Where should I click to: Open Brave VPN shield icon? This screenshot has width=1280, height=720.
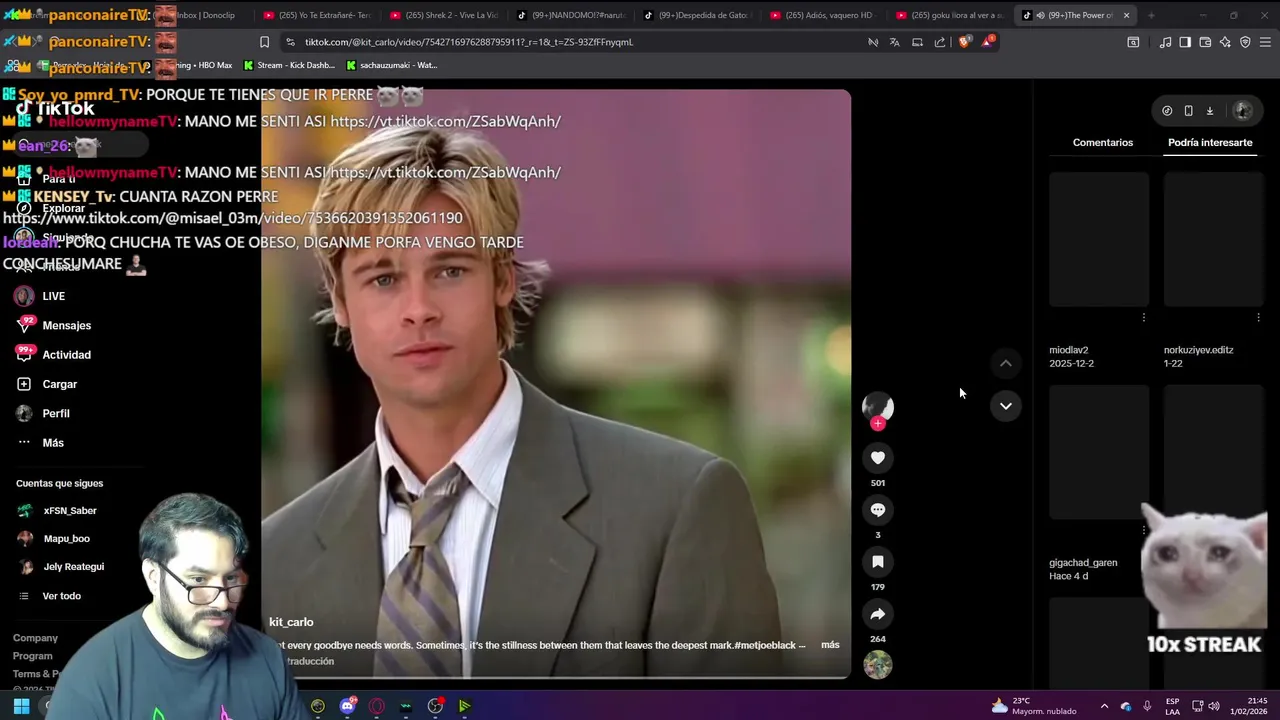pyautogui.click(x=1245, y=42)
